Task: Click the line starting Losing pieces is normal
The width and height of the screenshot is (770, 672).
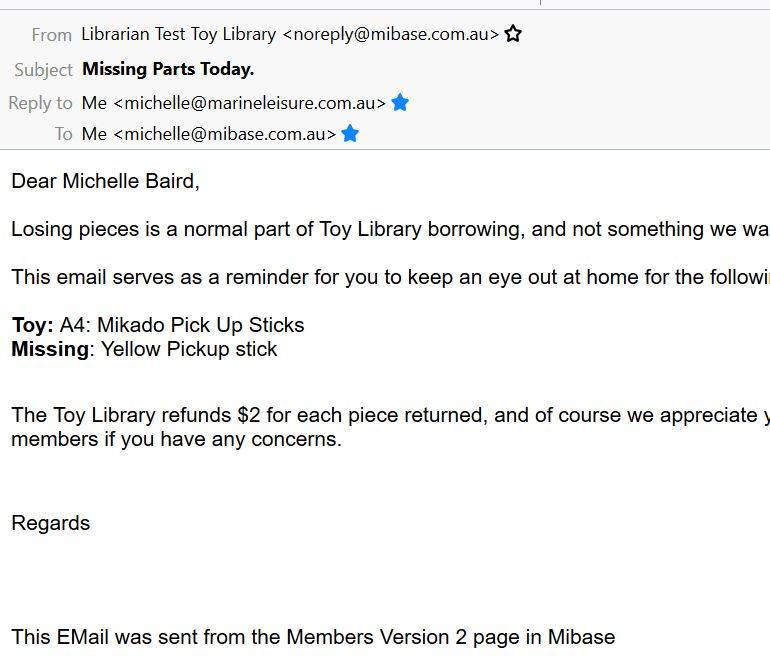Action: tap(389, 229)
